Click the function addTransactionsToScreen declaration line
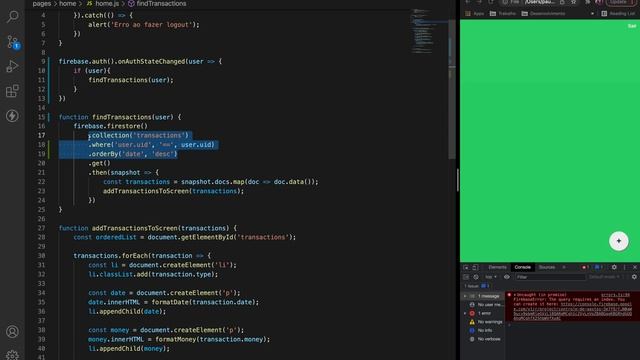This screenshot has height=360, width=640. (148, 228)
